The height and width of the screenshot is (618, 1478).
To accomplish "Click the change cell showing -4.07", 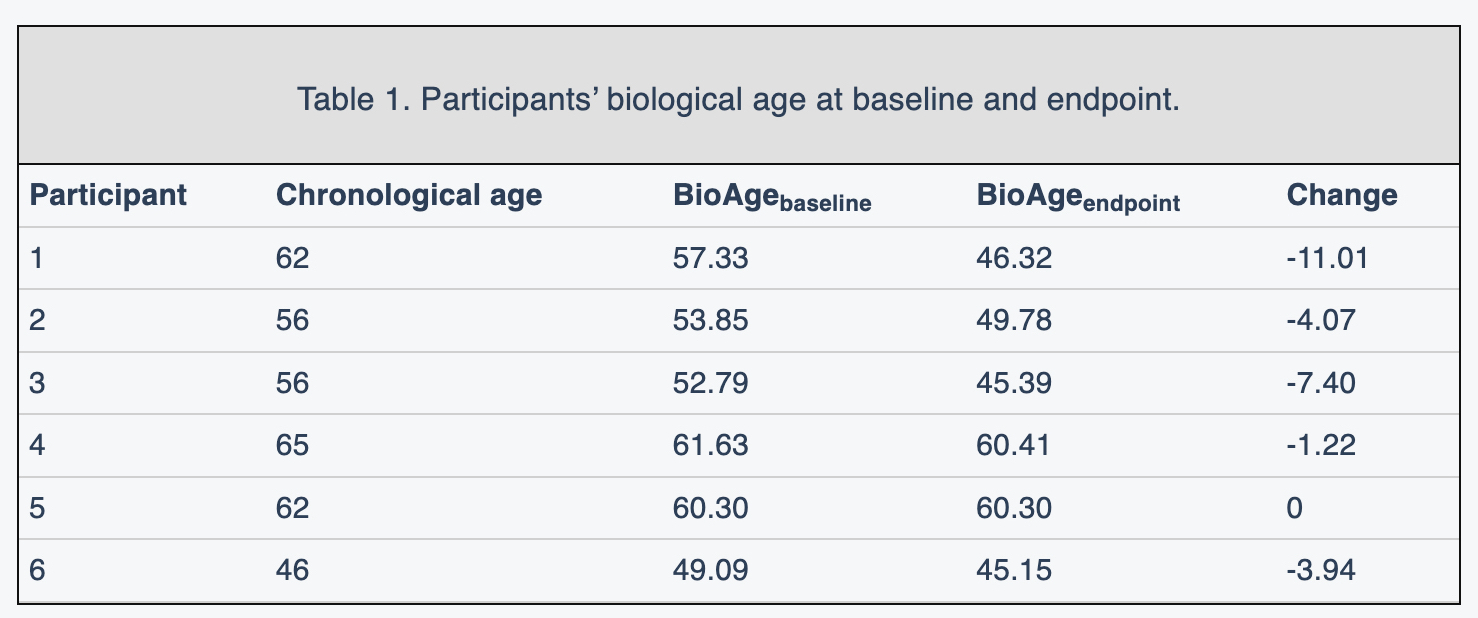I will pos(1321,321).
